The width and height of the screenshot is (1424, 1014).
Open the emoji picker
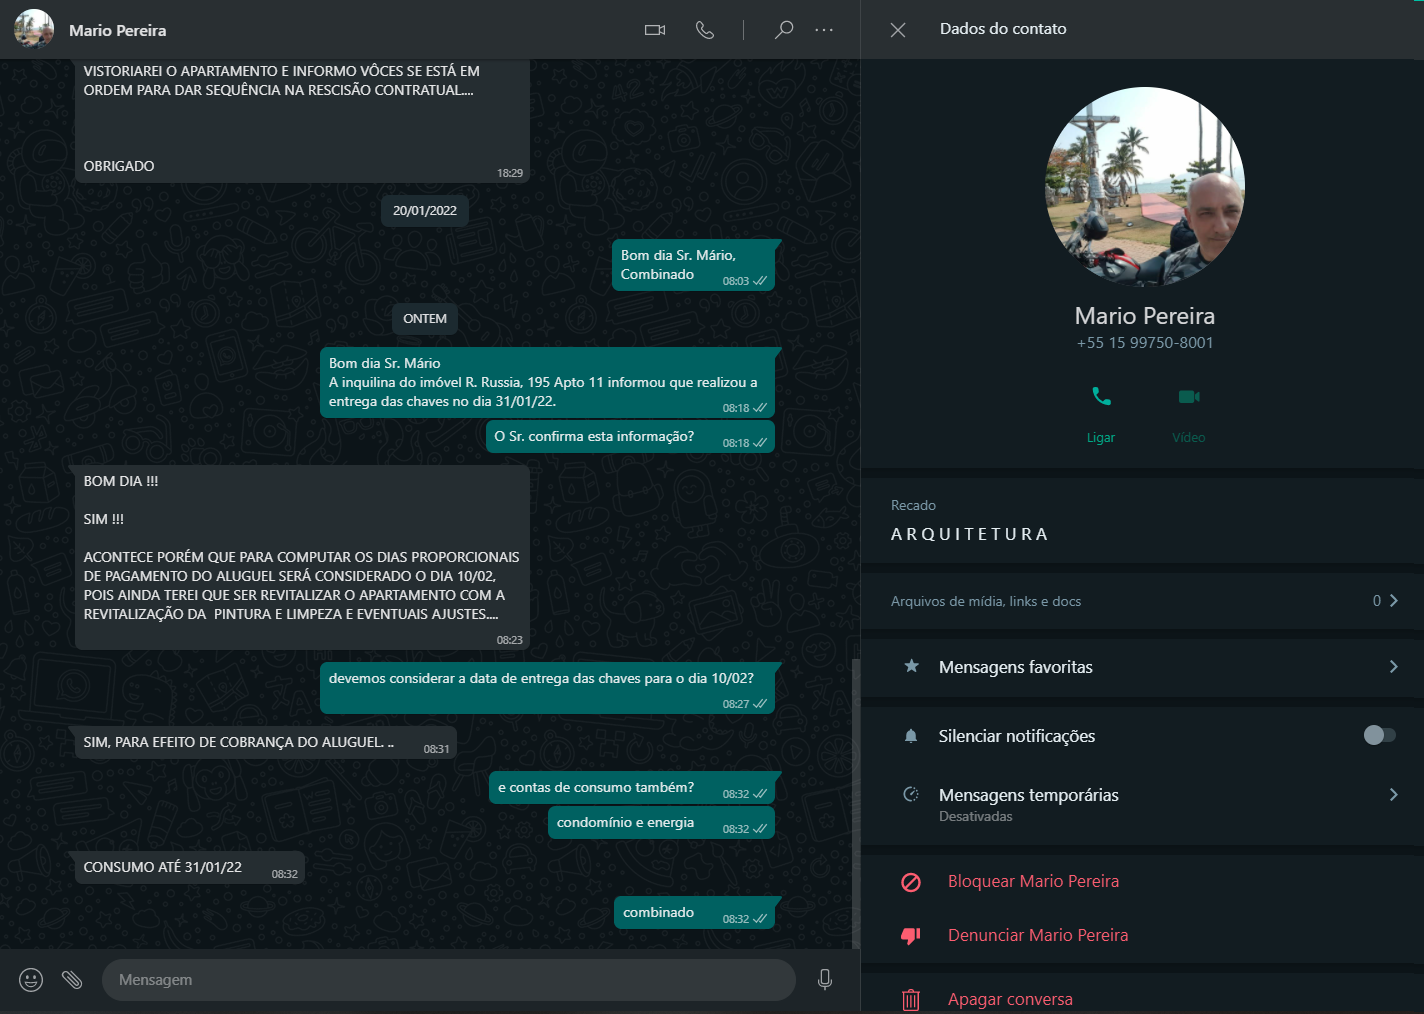(x=31, y=980)
